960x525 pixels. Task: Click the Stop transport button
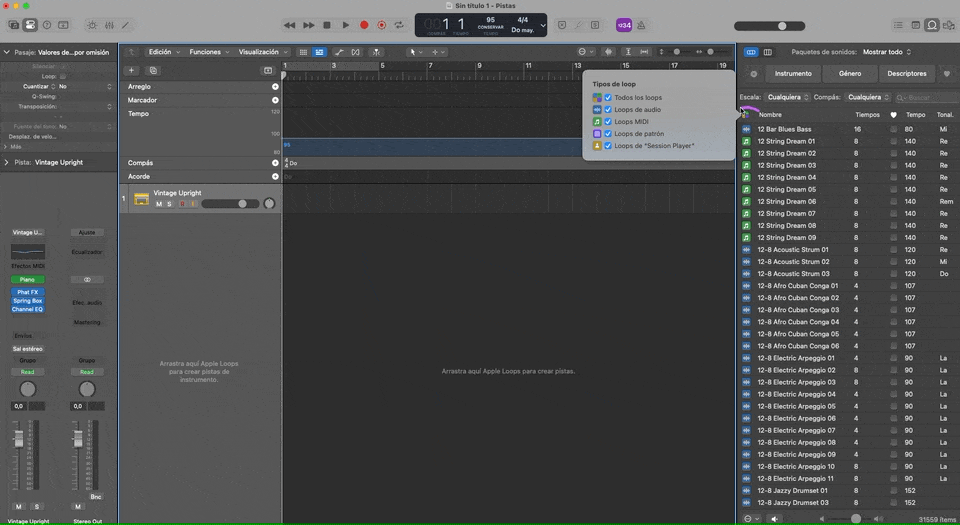click(x=327, y=25)
